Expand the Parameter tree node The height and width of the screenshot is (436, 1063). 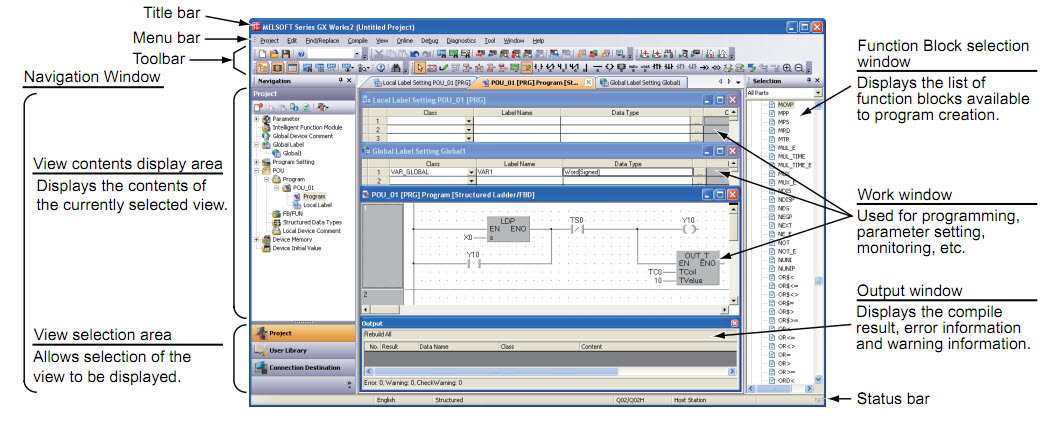point(256,119)
